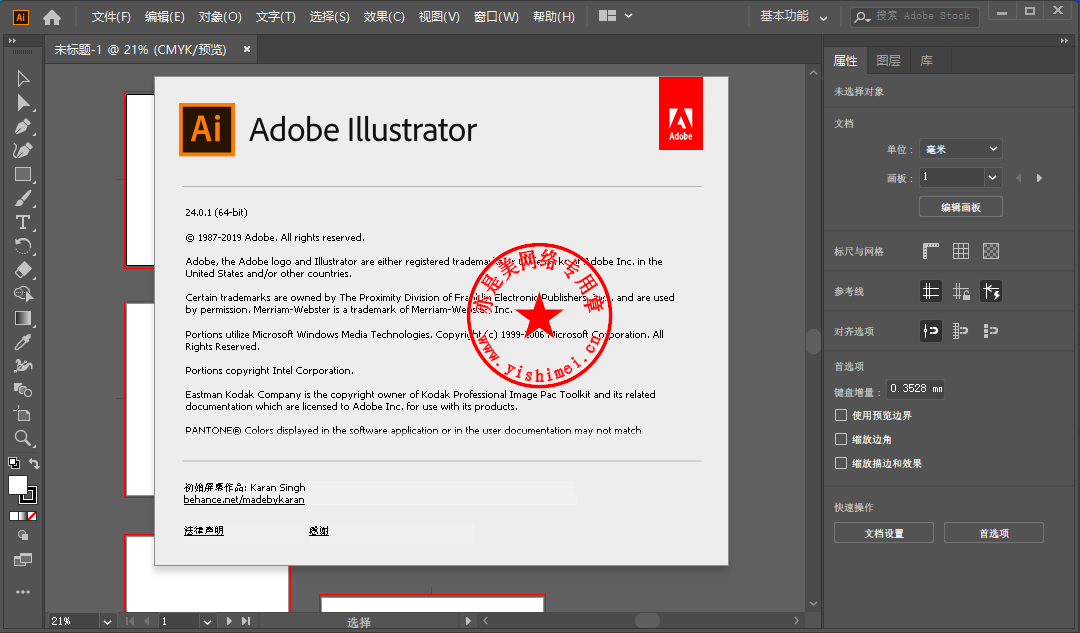
Task: Open Edit Toolbar three dots
Action: 23,592
